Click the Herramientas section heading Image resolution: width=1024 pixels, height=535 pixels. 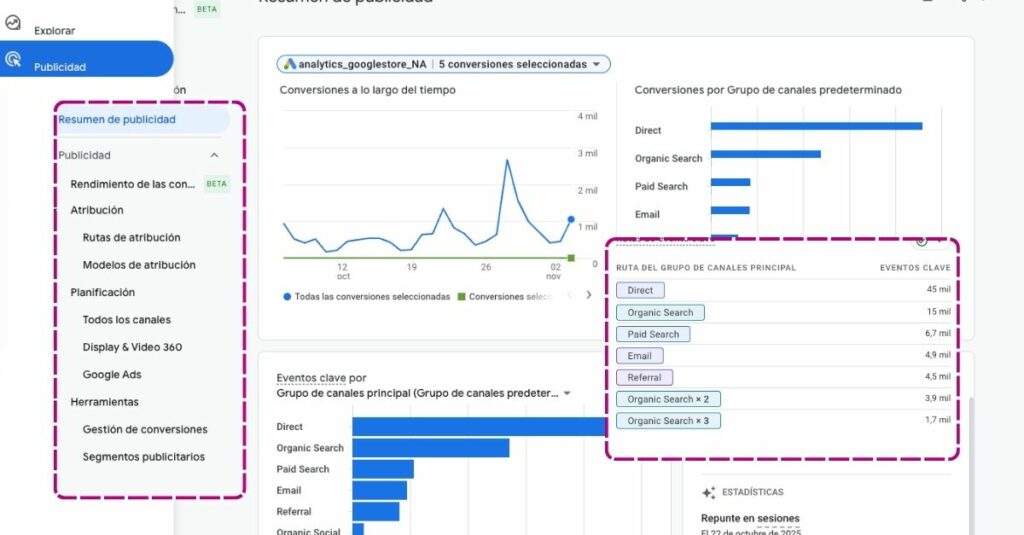[104, 402]
